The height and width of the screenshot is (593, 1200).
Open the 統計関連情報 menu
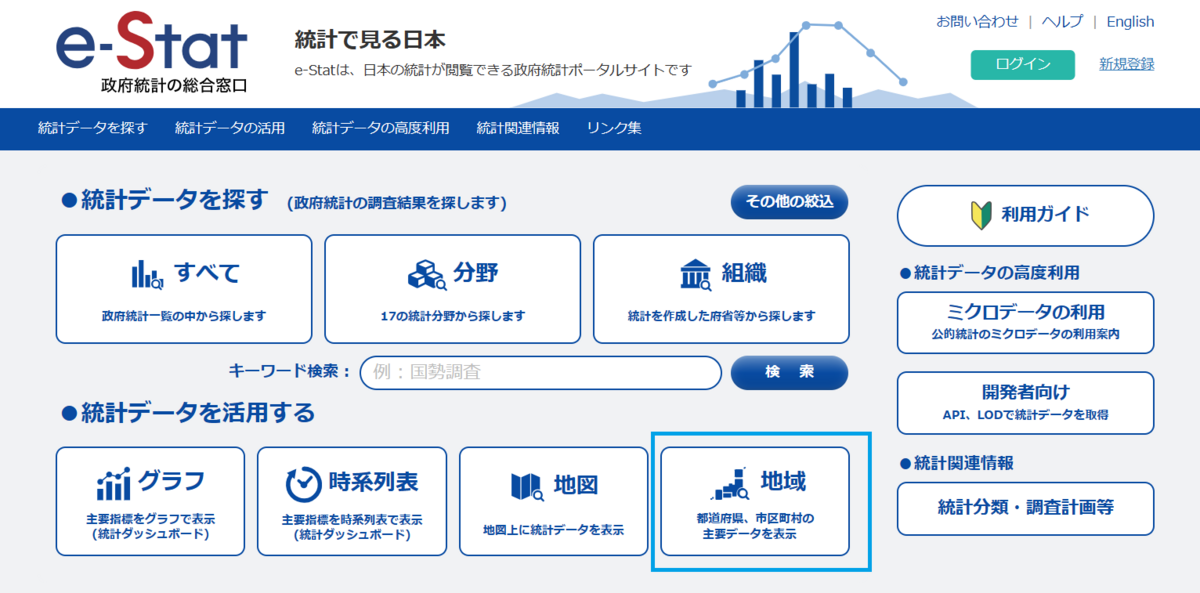pyautogui.click(x=518, y=128)
